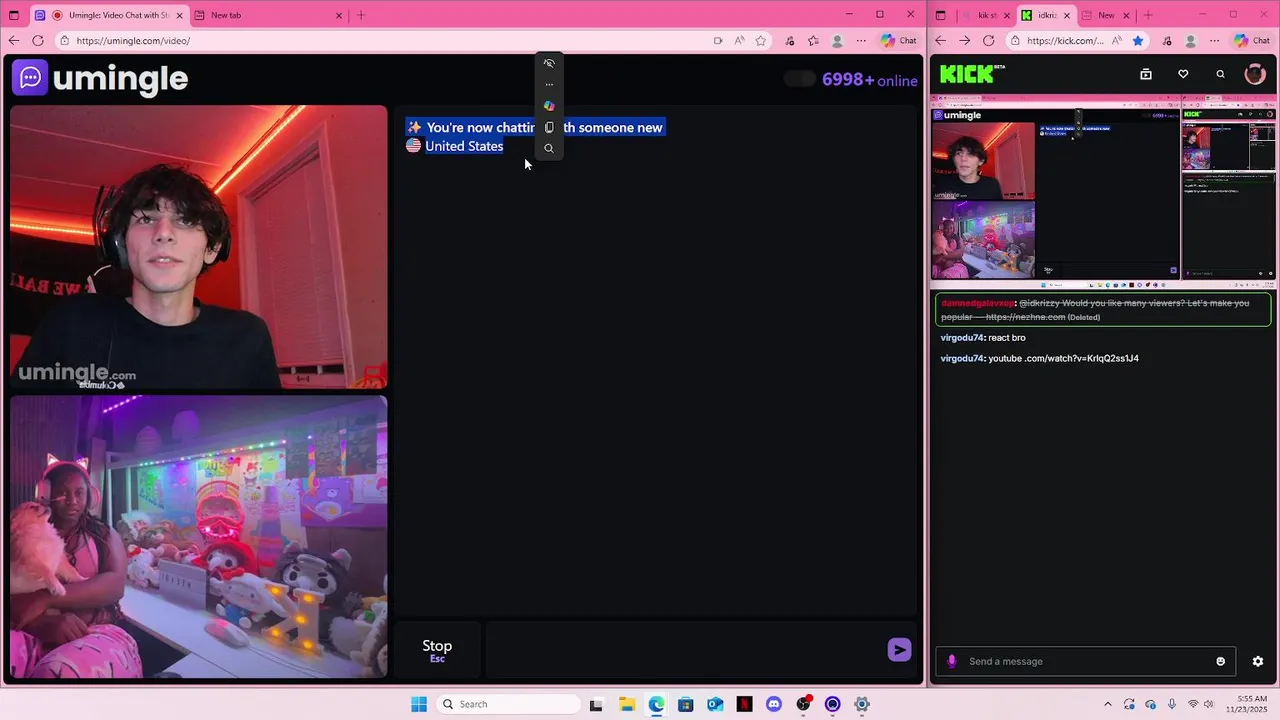
Task: Click the 'United States' selected text
Action: click(x=464, y=146)
